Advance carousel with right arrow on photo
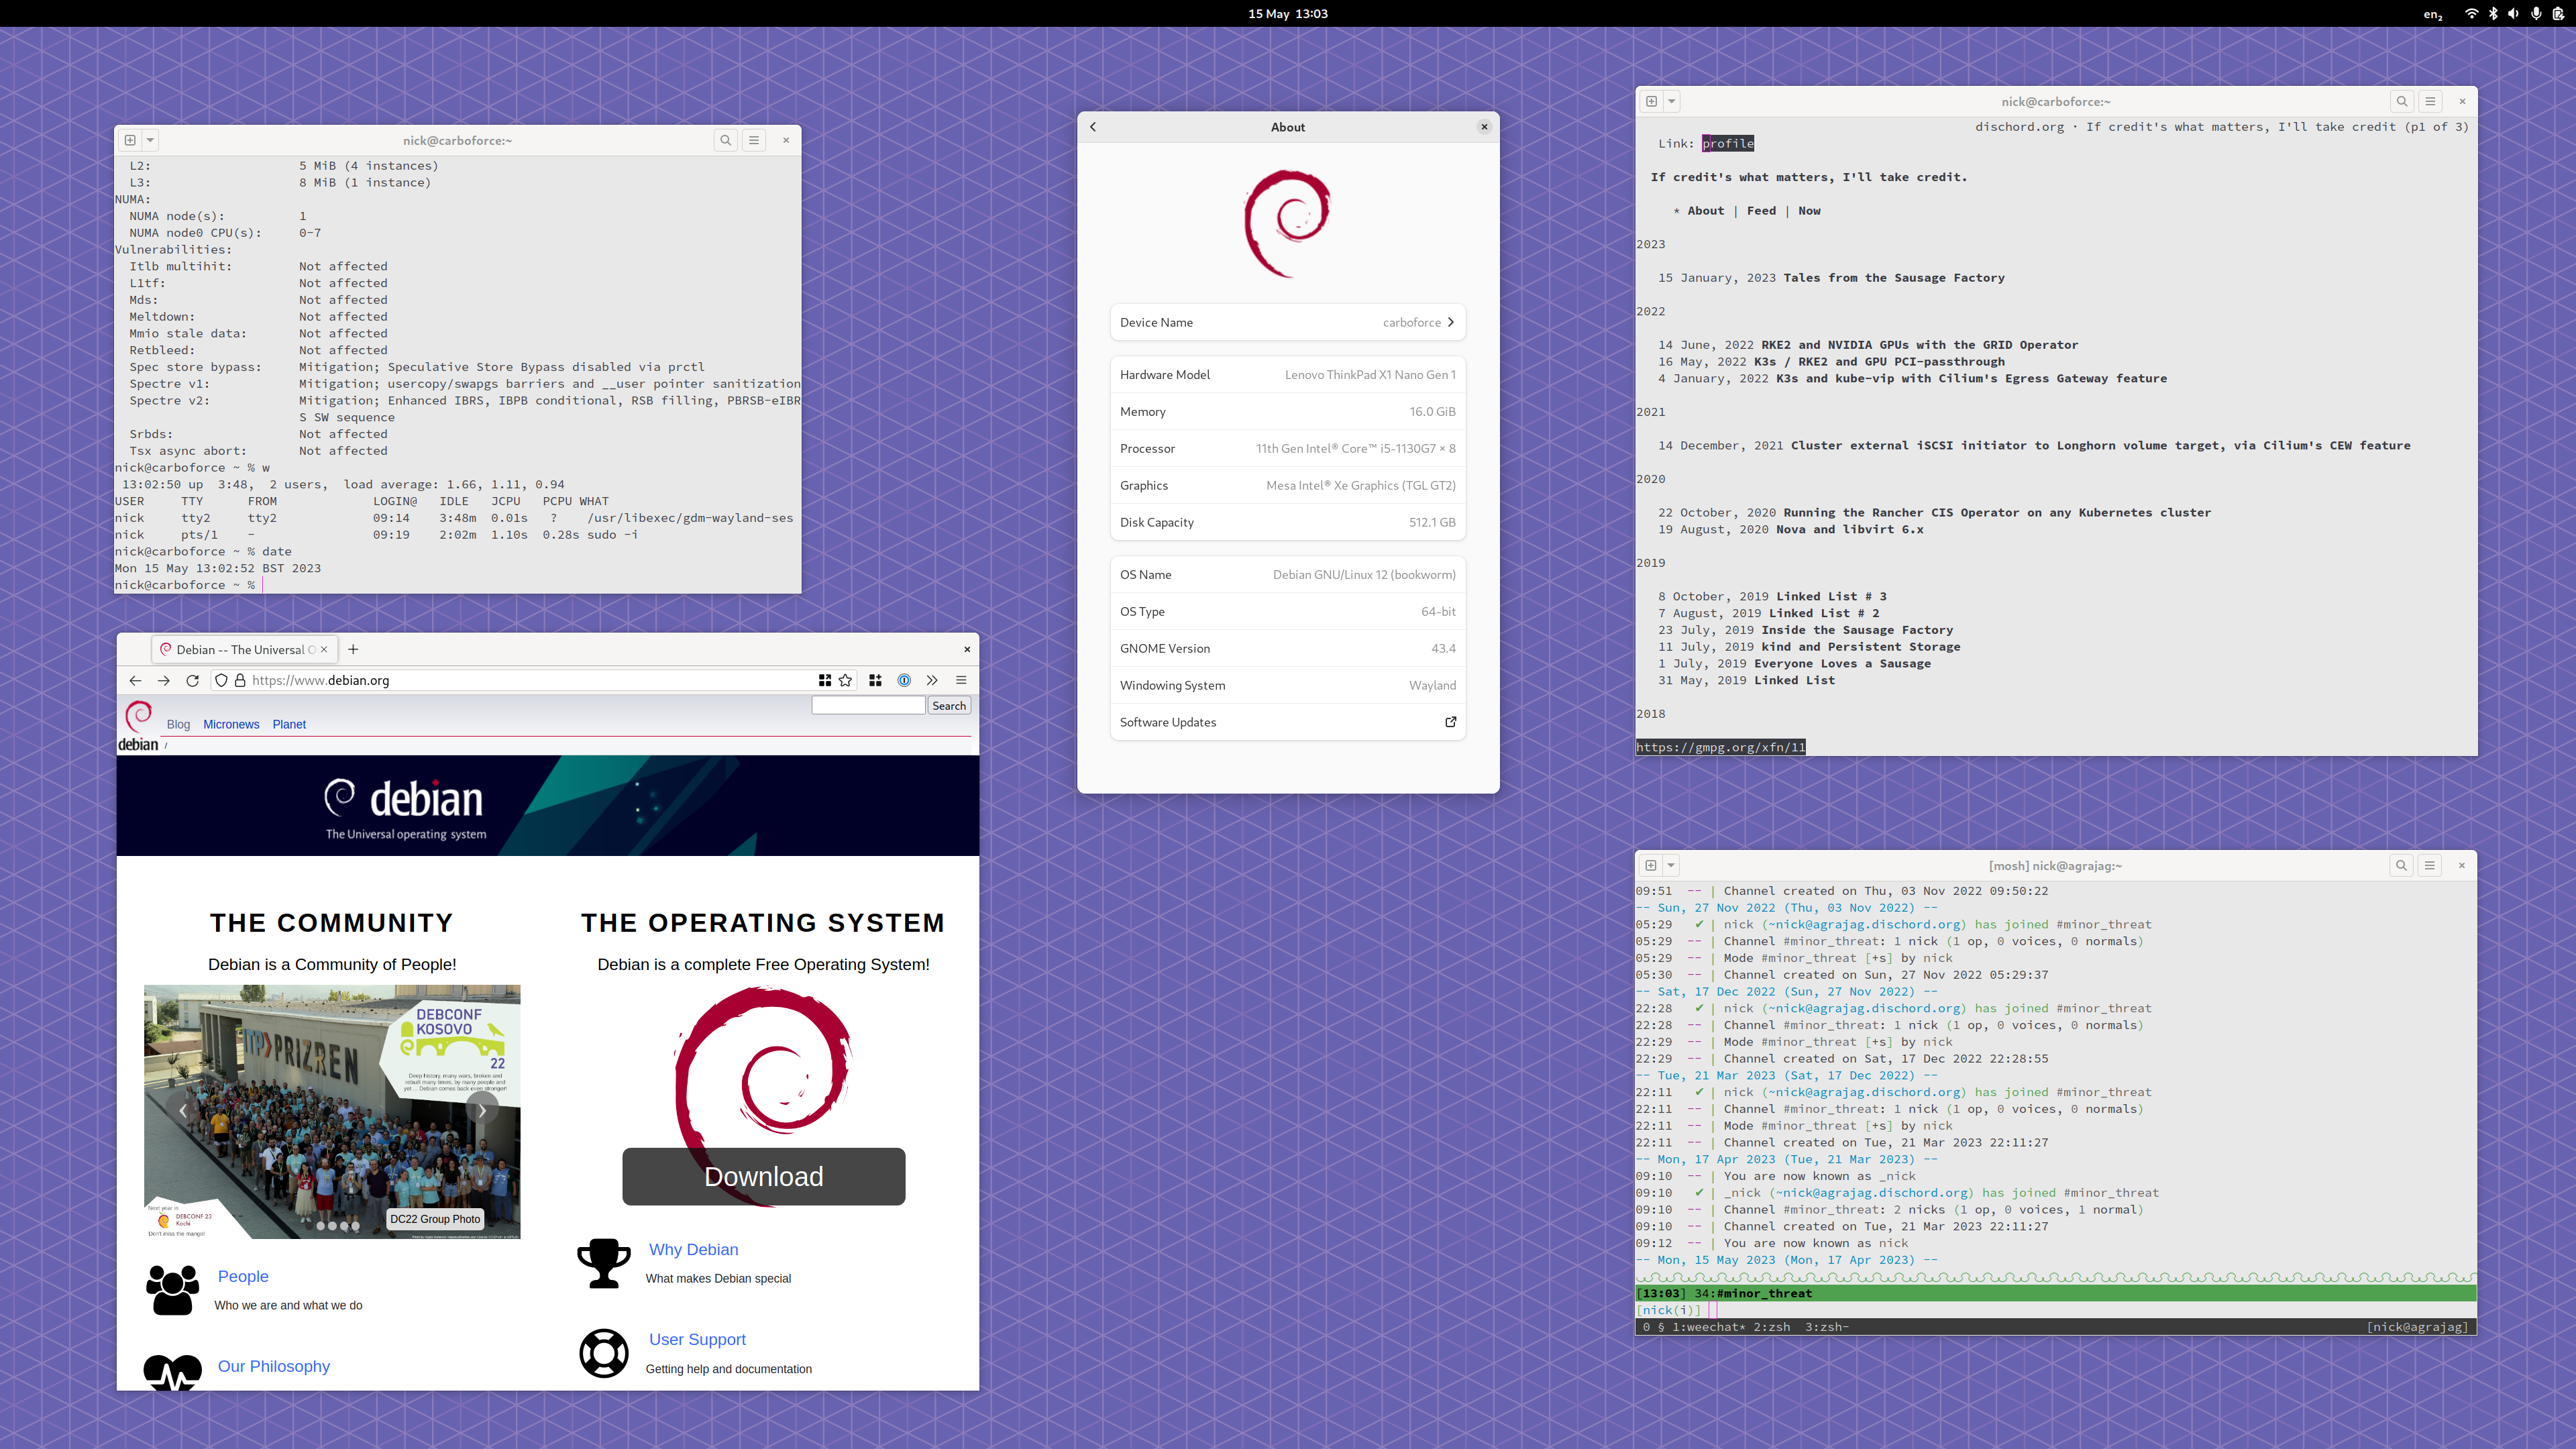Screen dimensions: 2576x1449 (482, 1110)
